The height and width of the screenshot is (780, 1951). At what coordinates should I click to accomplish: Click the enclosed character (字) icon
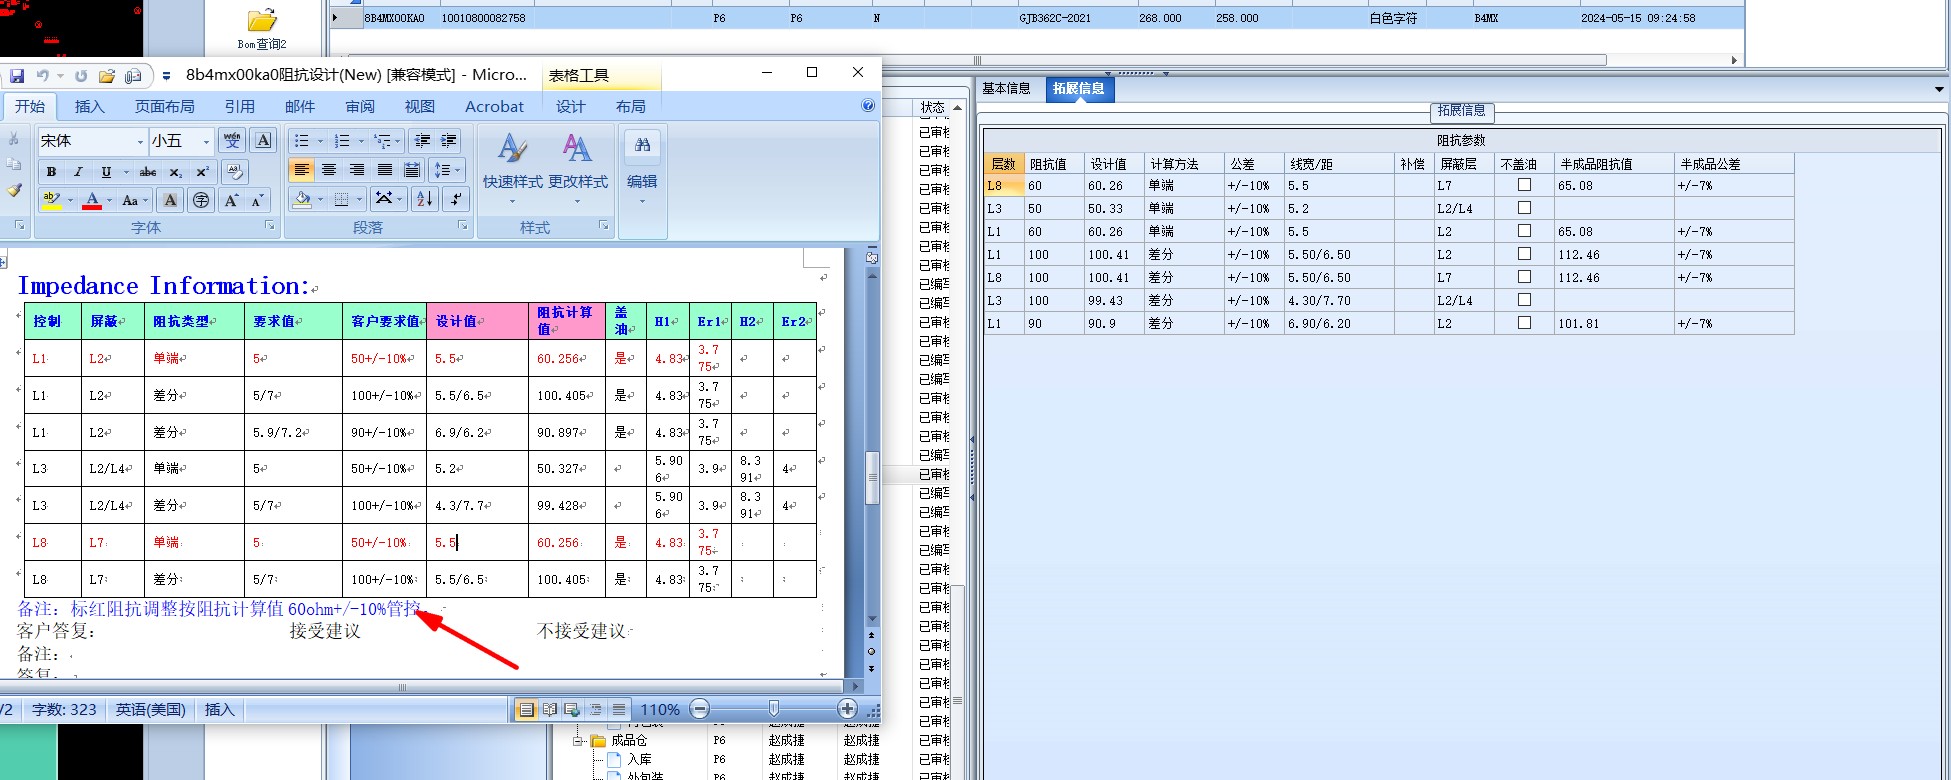[x=201, y=200]
